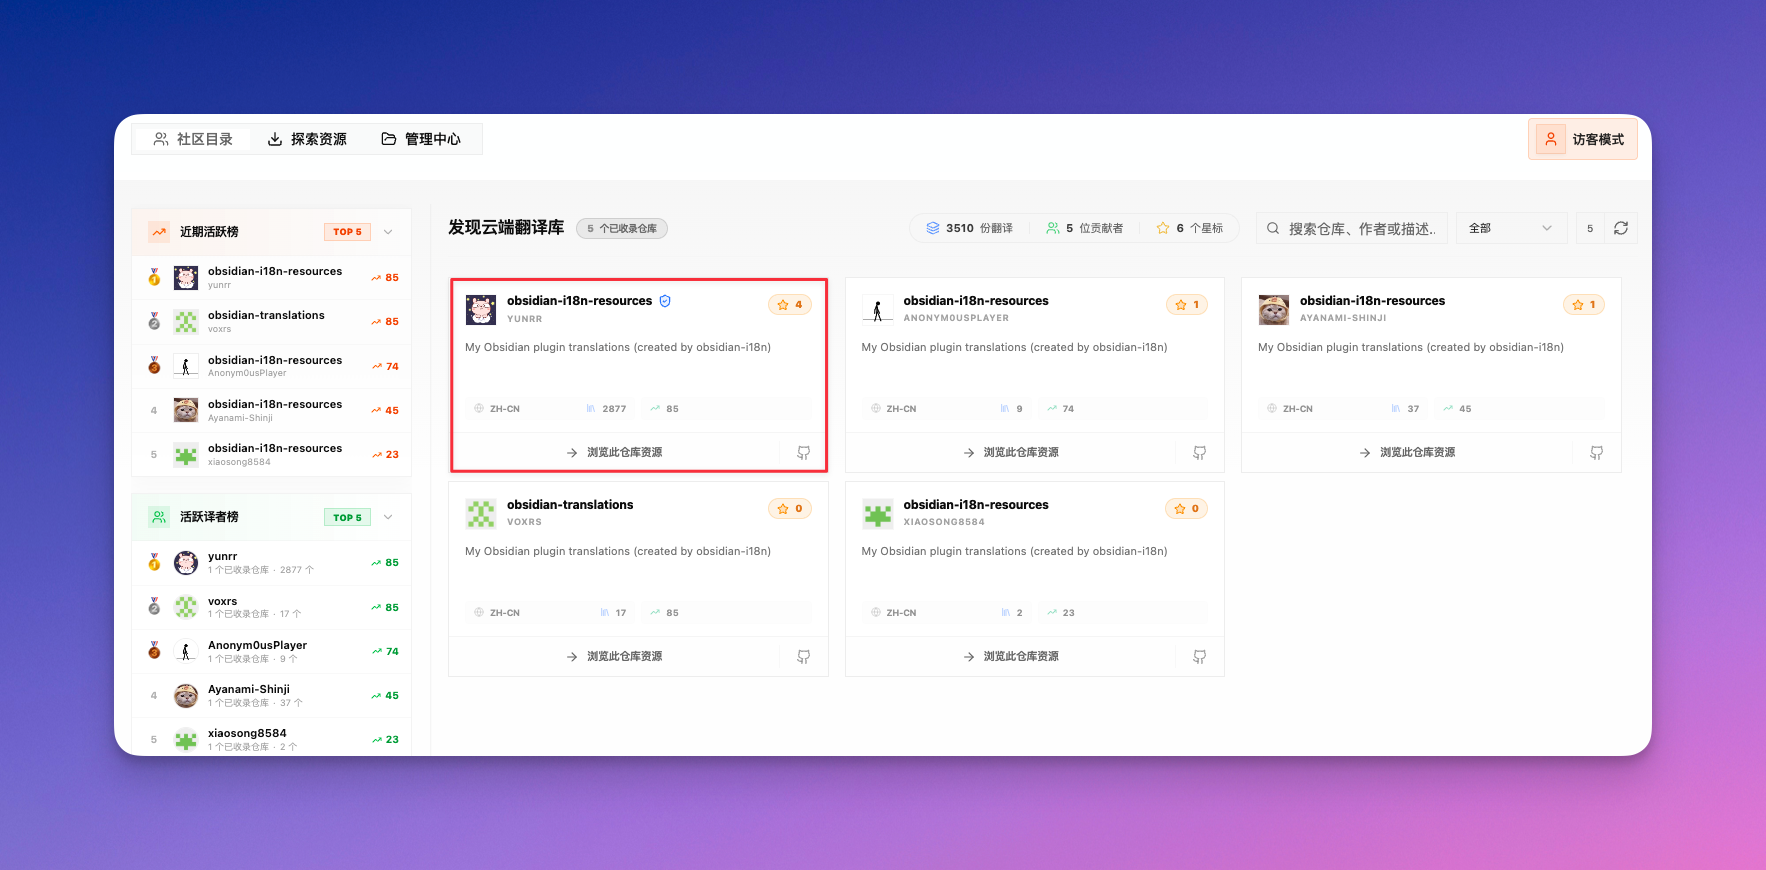
Task: Click 浏览此仓库资源 on yunrr card
Action: pos(614,453)
